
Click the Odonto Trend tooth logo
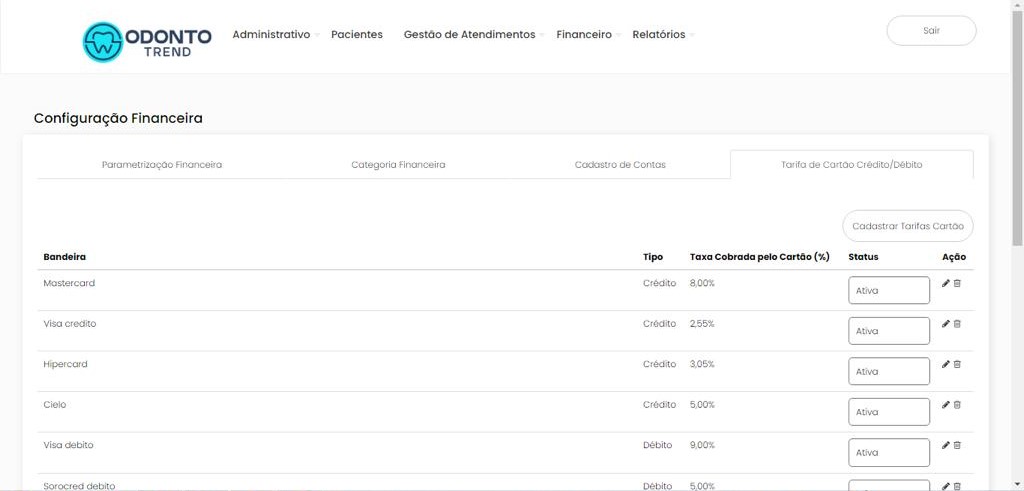point(102,42)
